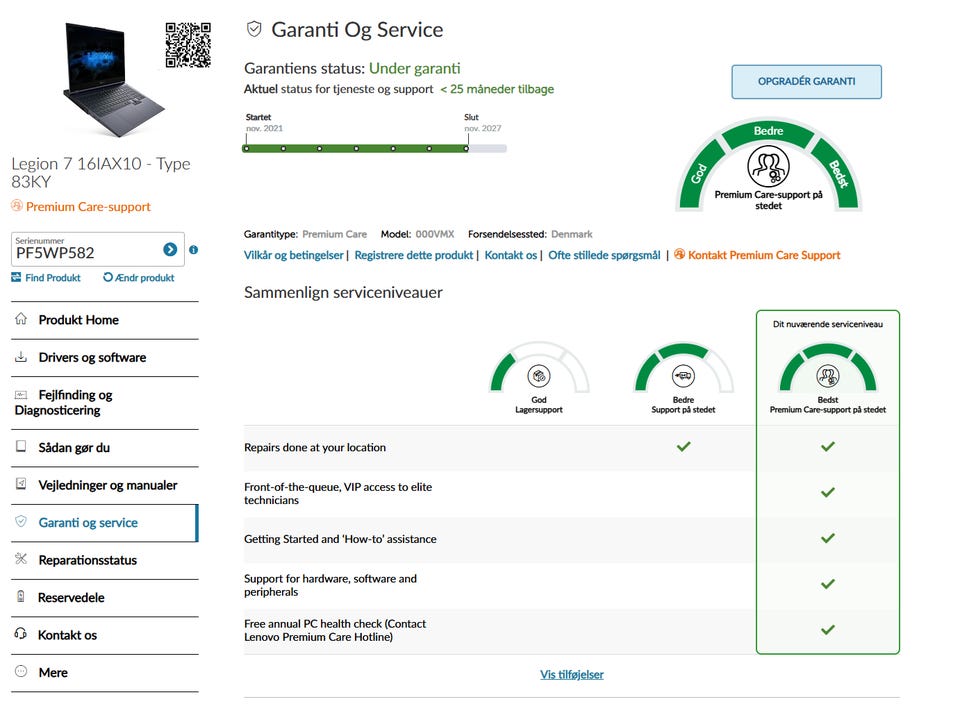Expand the Mere menu item
Viewport: 960px width, 704px height.
[105, 673]
